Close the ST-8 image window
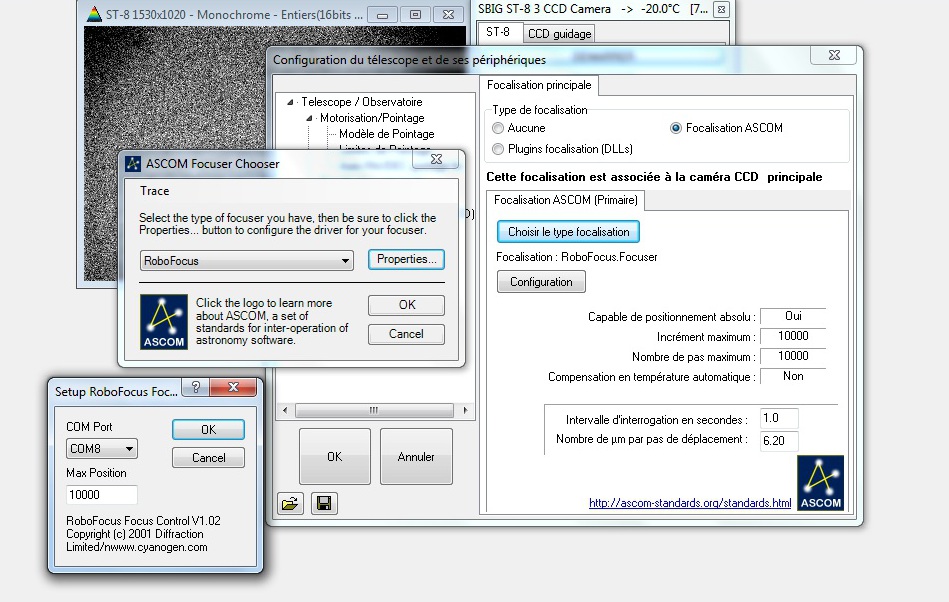 pyautogui.click(x=448, y=15)
